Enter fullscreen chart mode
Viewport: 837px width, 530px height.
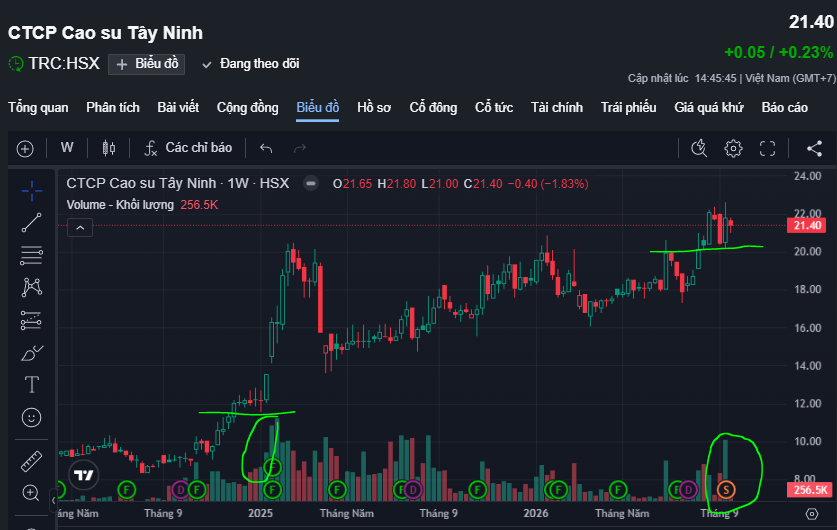point(767,148)
